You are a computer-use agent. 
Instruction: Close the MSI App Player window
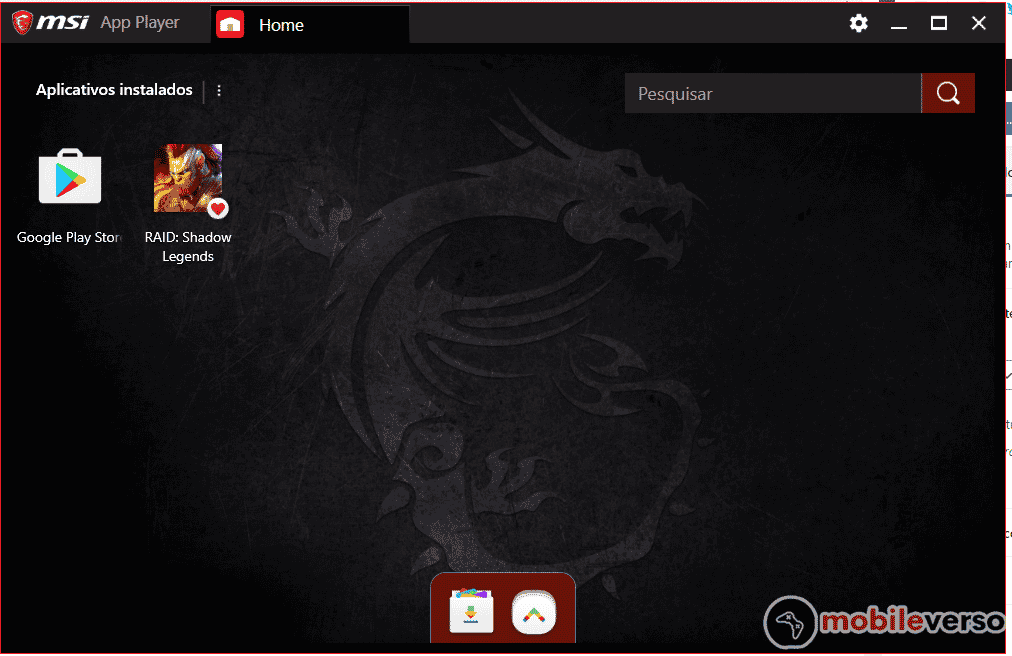[979, 23]
